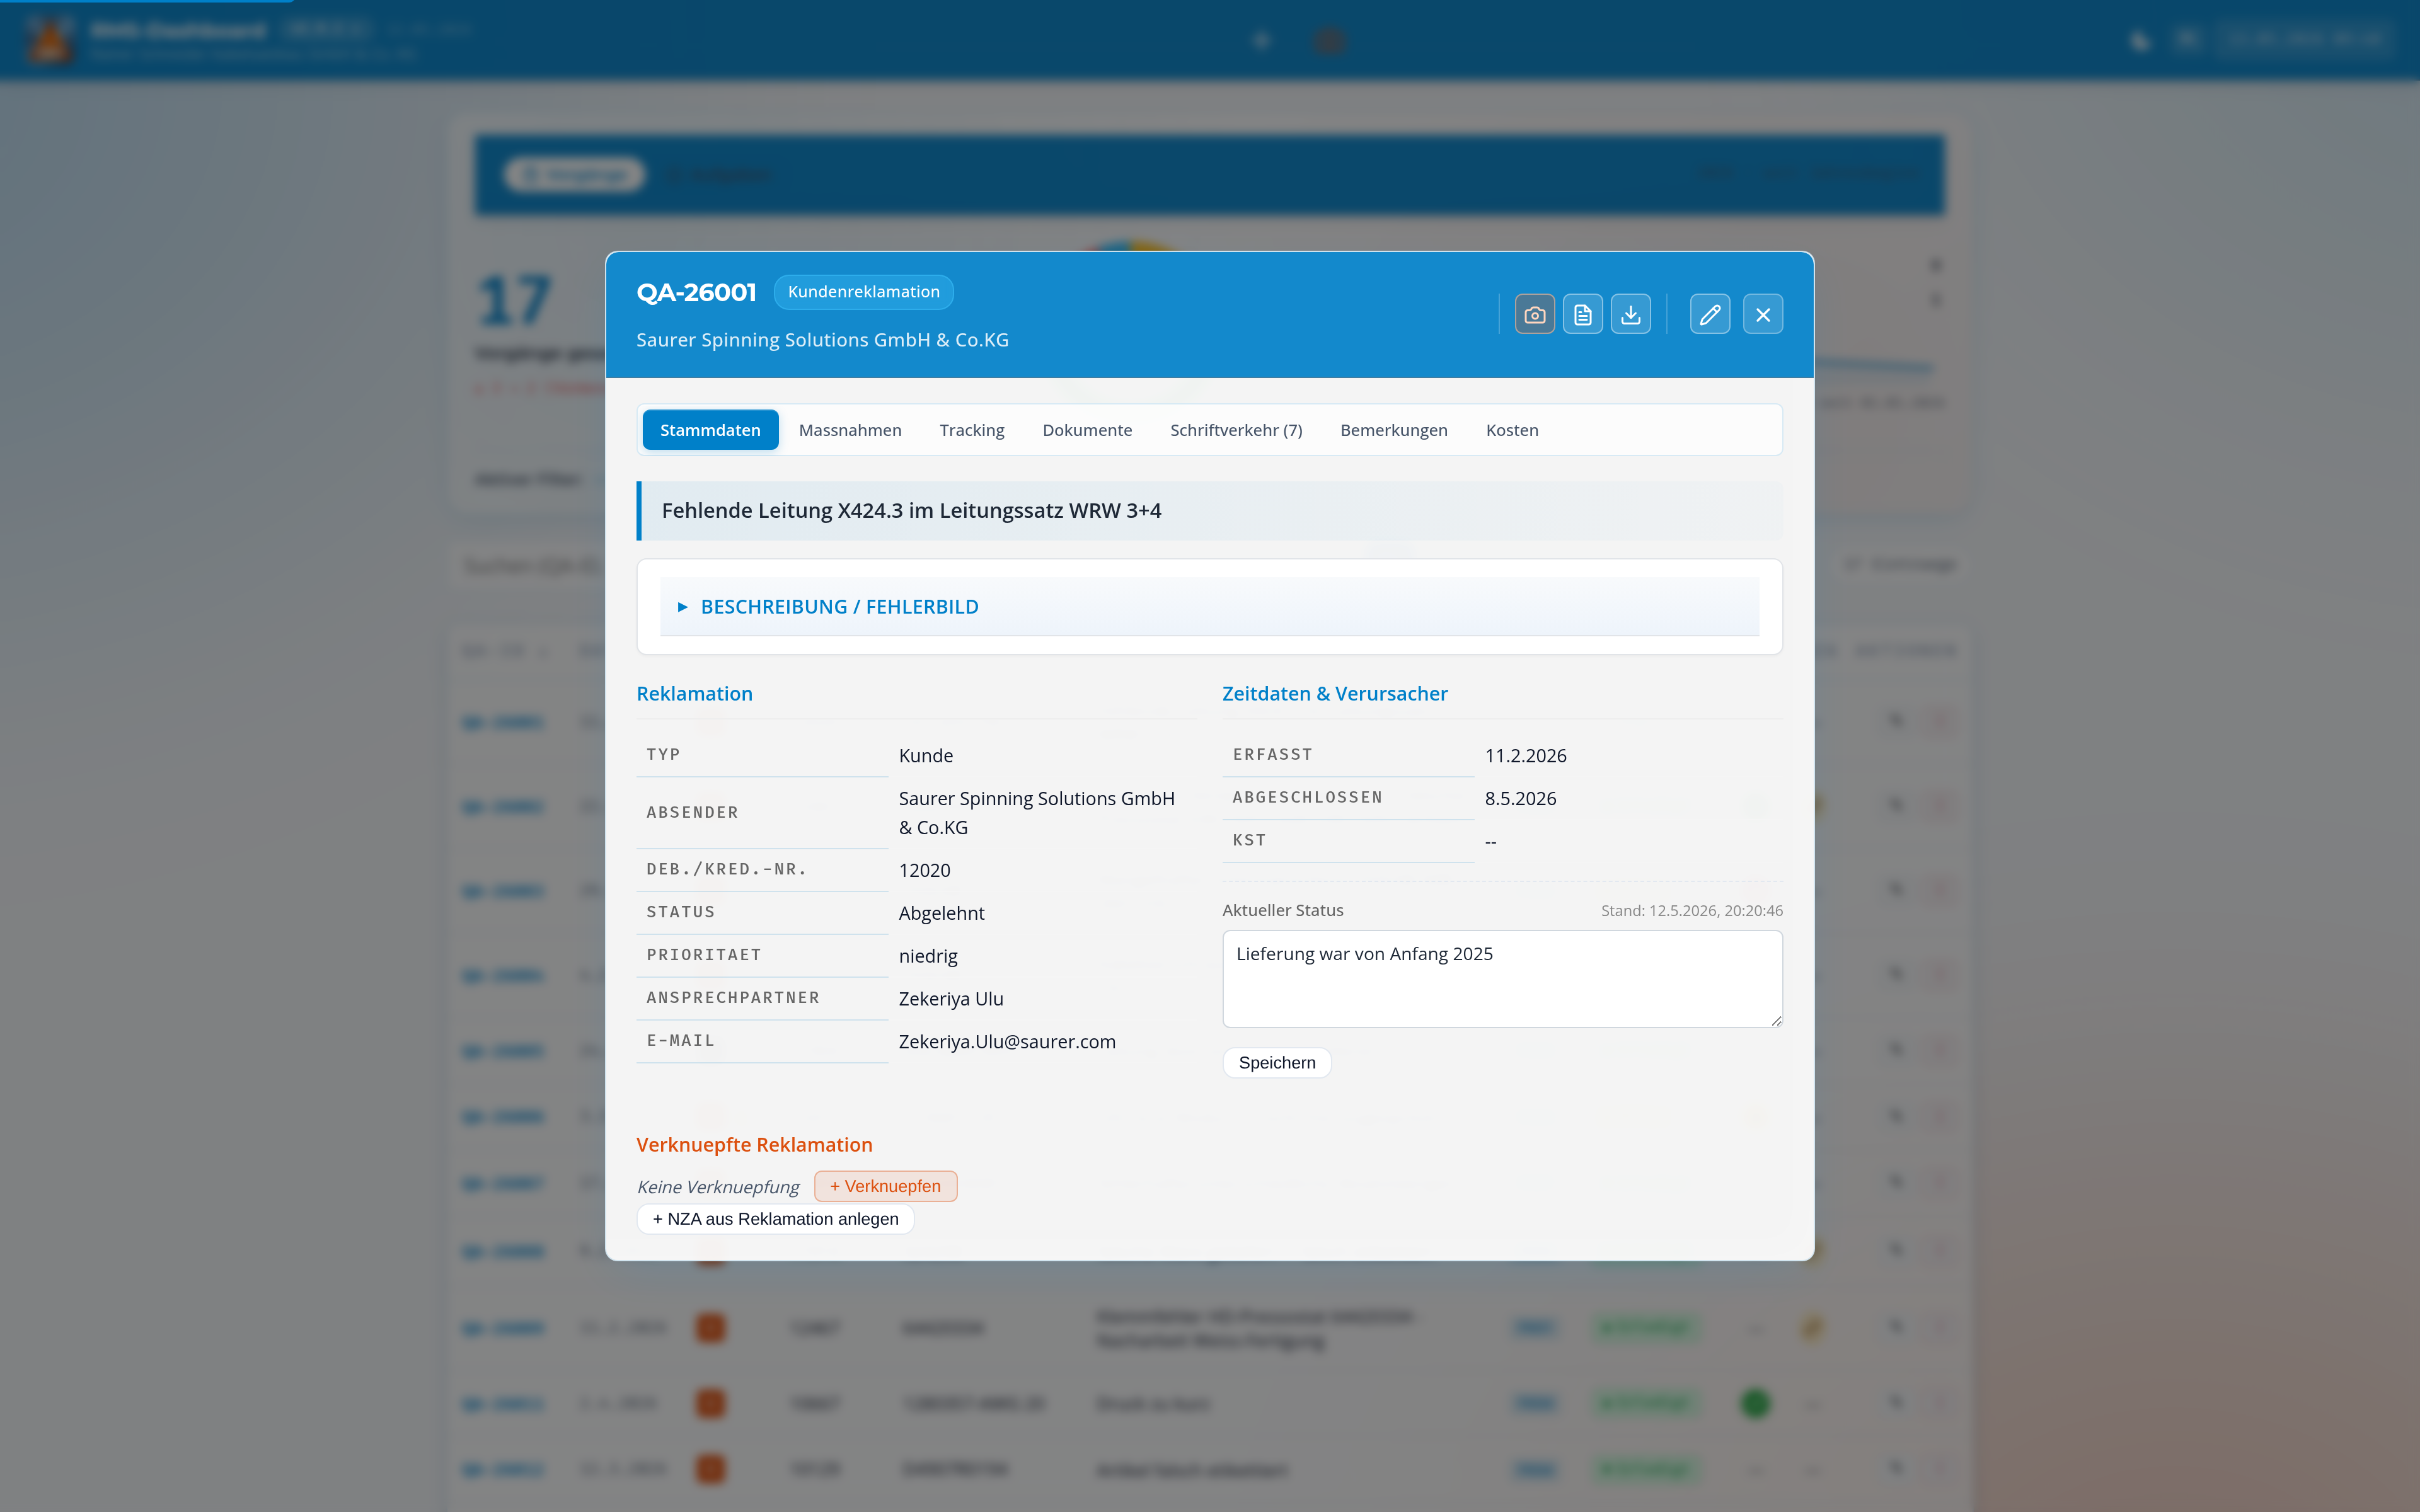Click the Verknuepfte Reklamation heading
Viewport: 2420px width, 1512px height.
tap(754, 1145)
